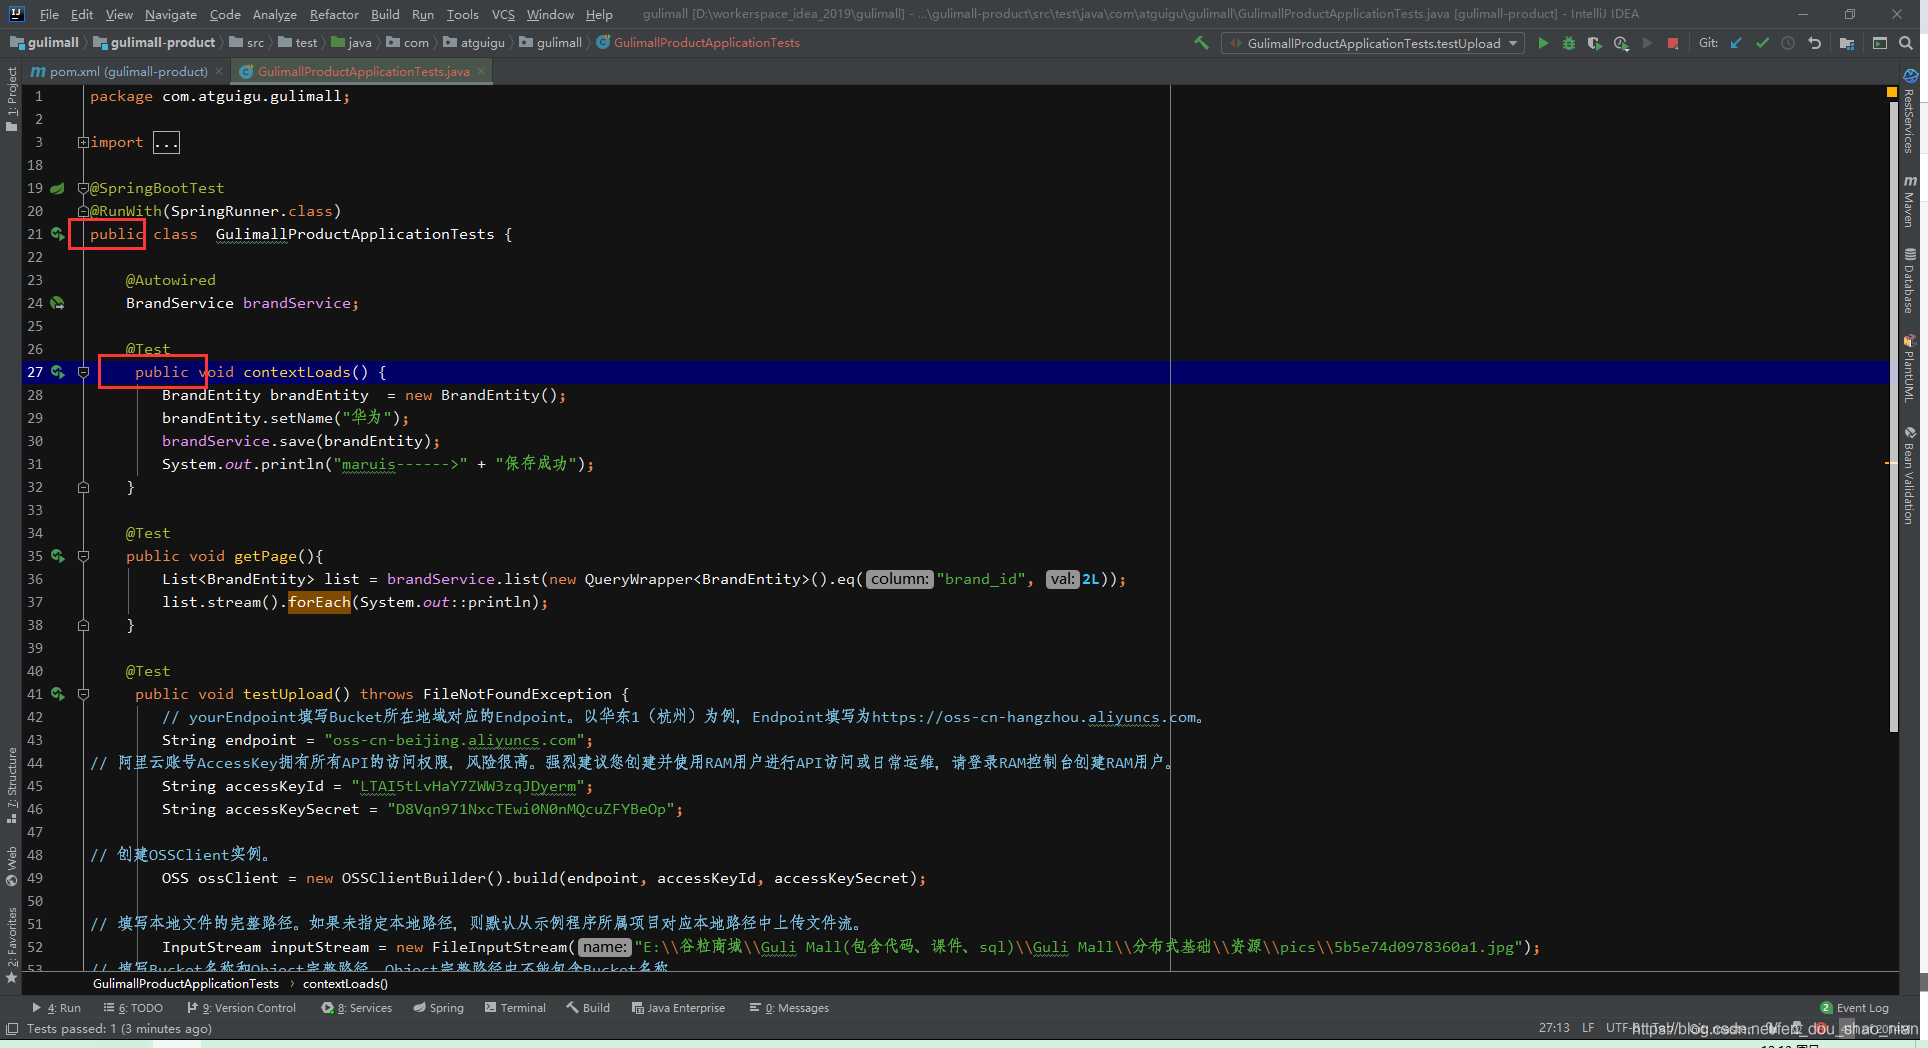Show Git history clock icon
Image resolution: width=1928 pixels, height=1048 pixels.
[x=1788, y=43]
